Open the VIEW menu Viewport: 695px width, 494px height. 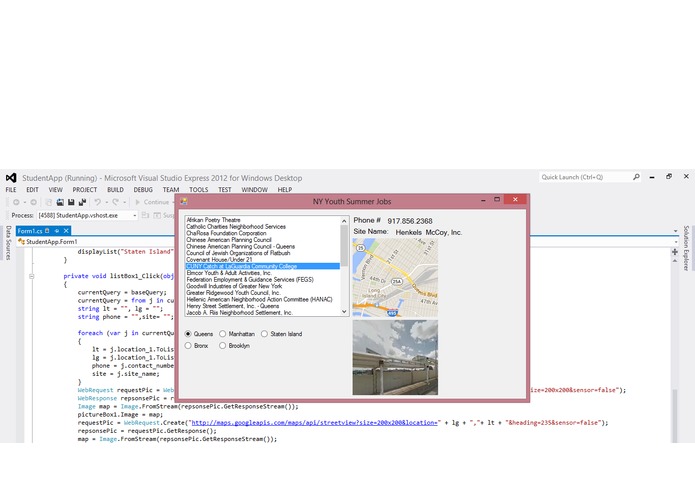click(x=55, y=190)
